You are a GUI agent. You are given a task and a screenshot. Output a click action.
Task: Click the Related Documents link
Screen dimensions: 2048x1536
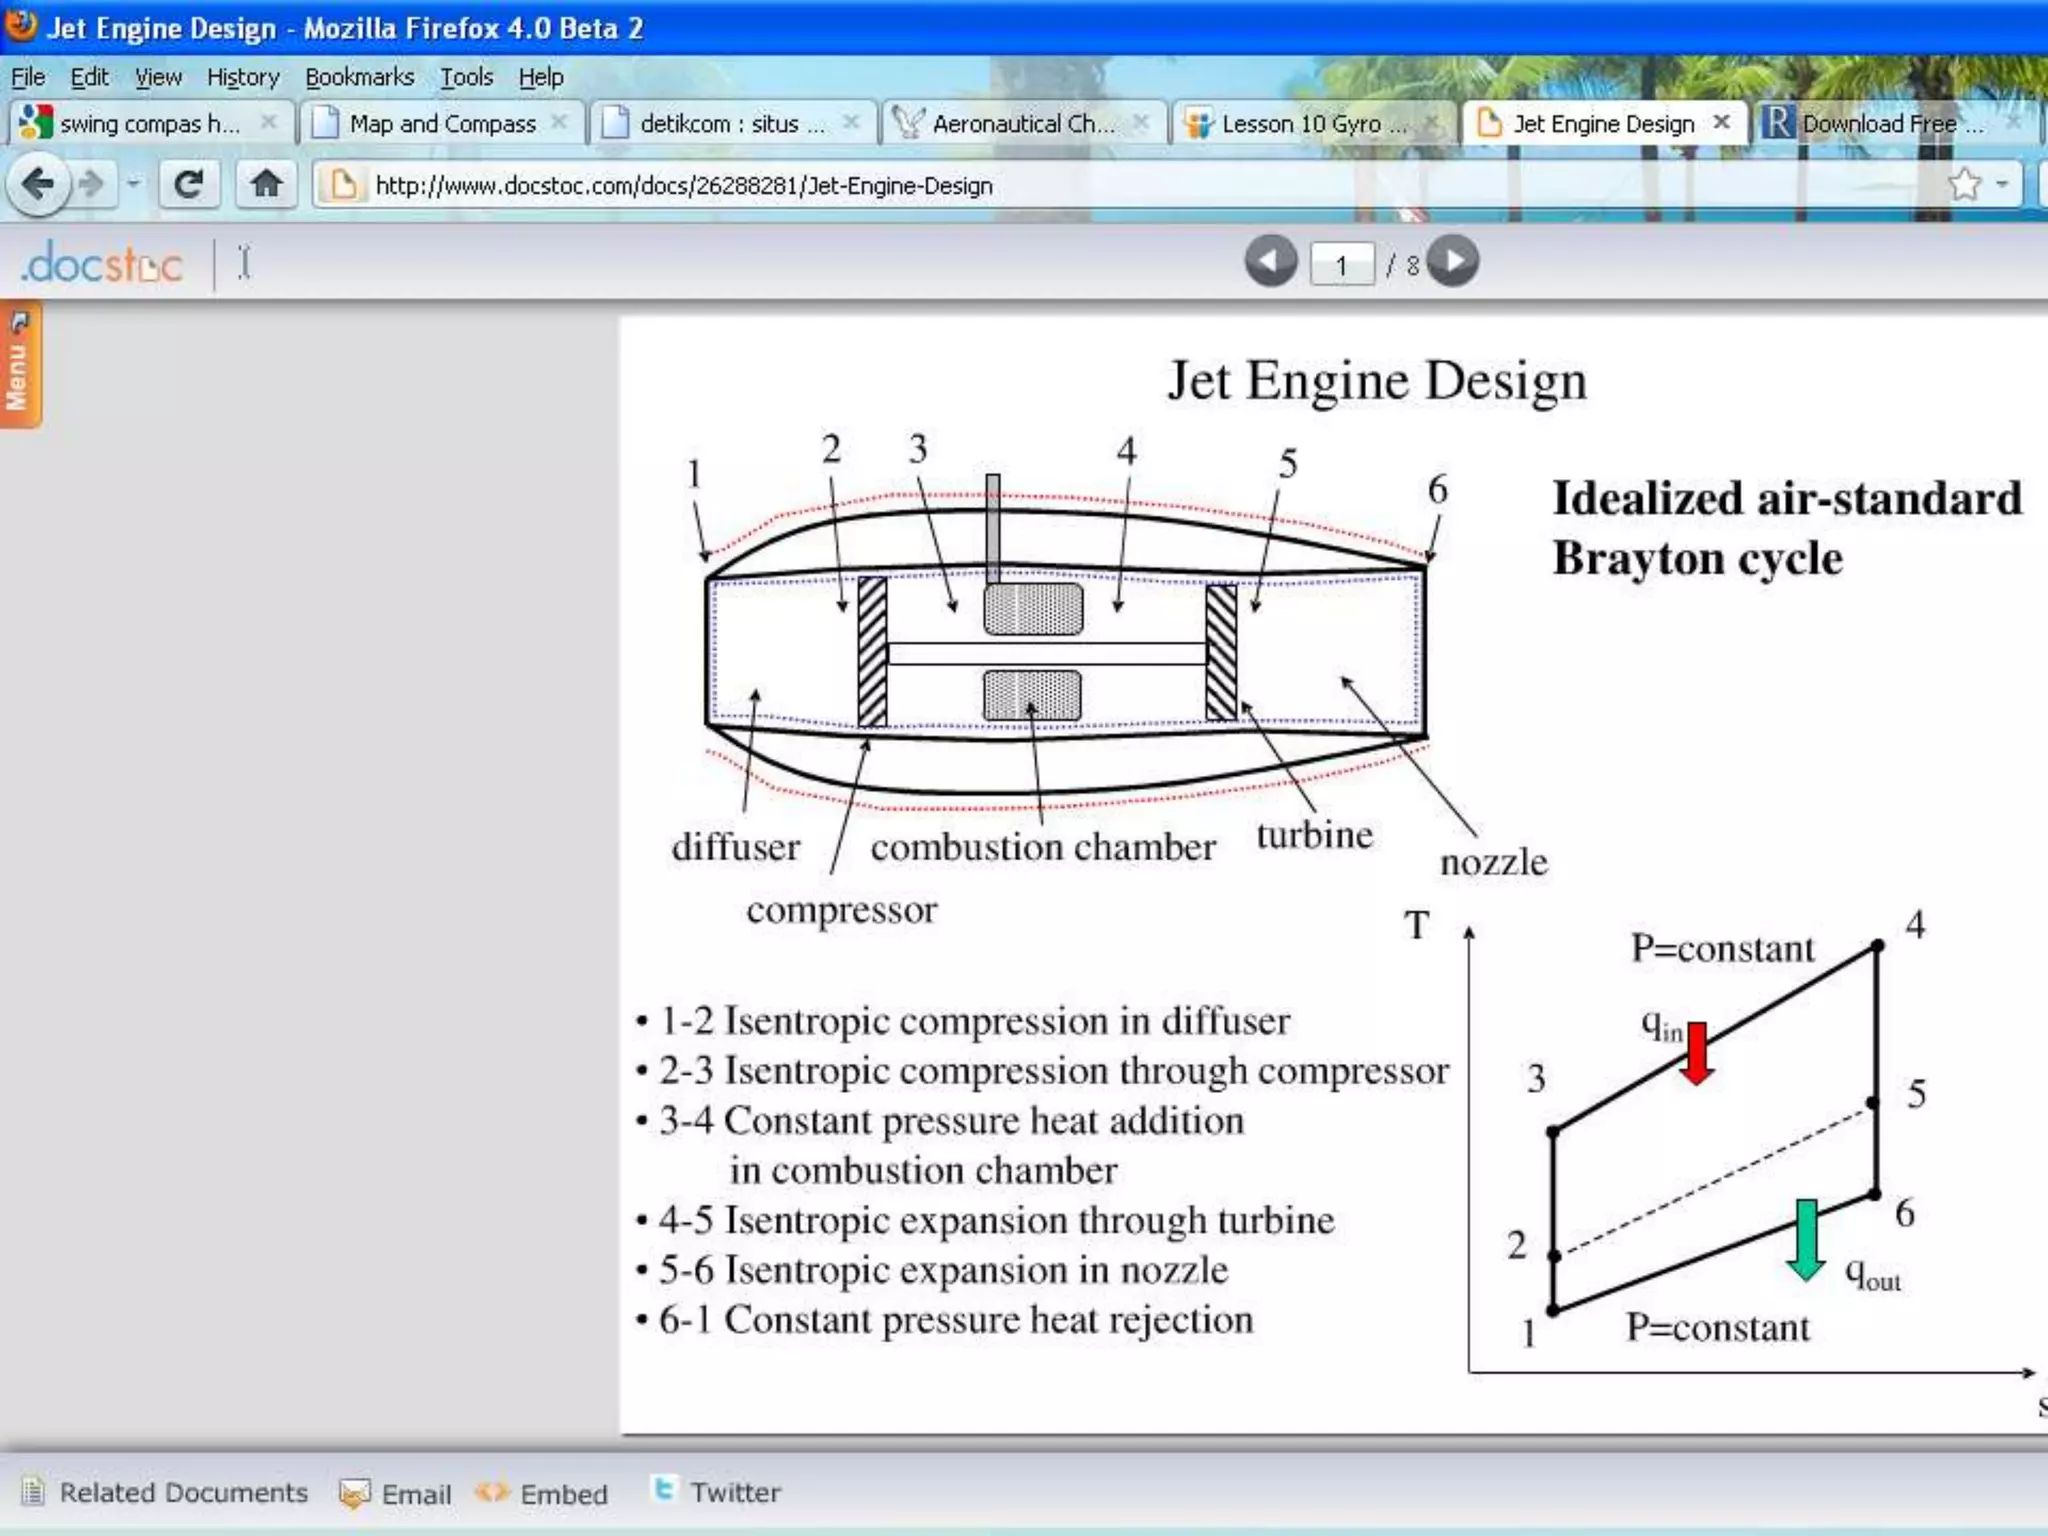[x=183, y=1492]
